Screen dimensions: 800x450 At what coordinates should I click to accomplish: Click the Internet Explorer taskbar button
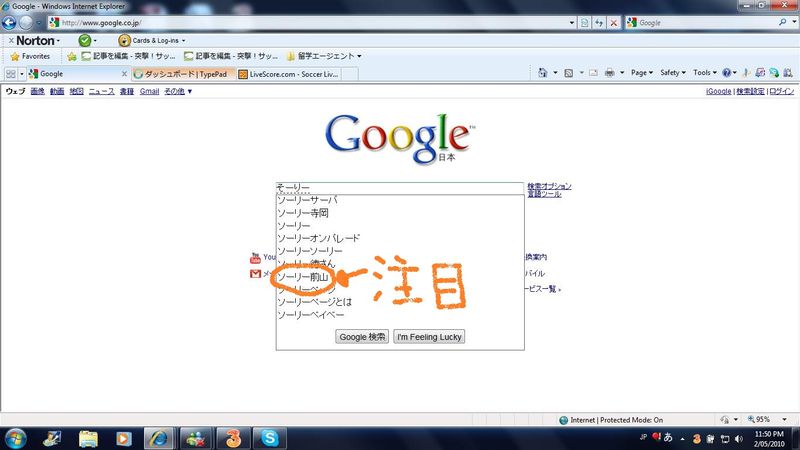(159, 438)
